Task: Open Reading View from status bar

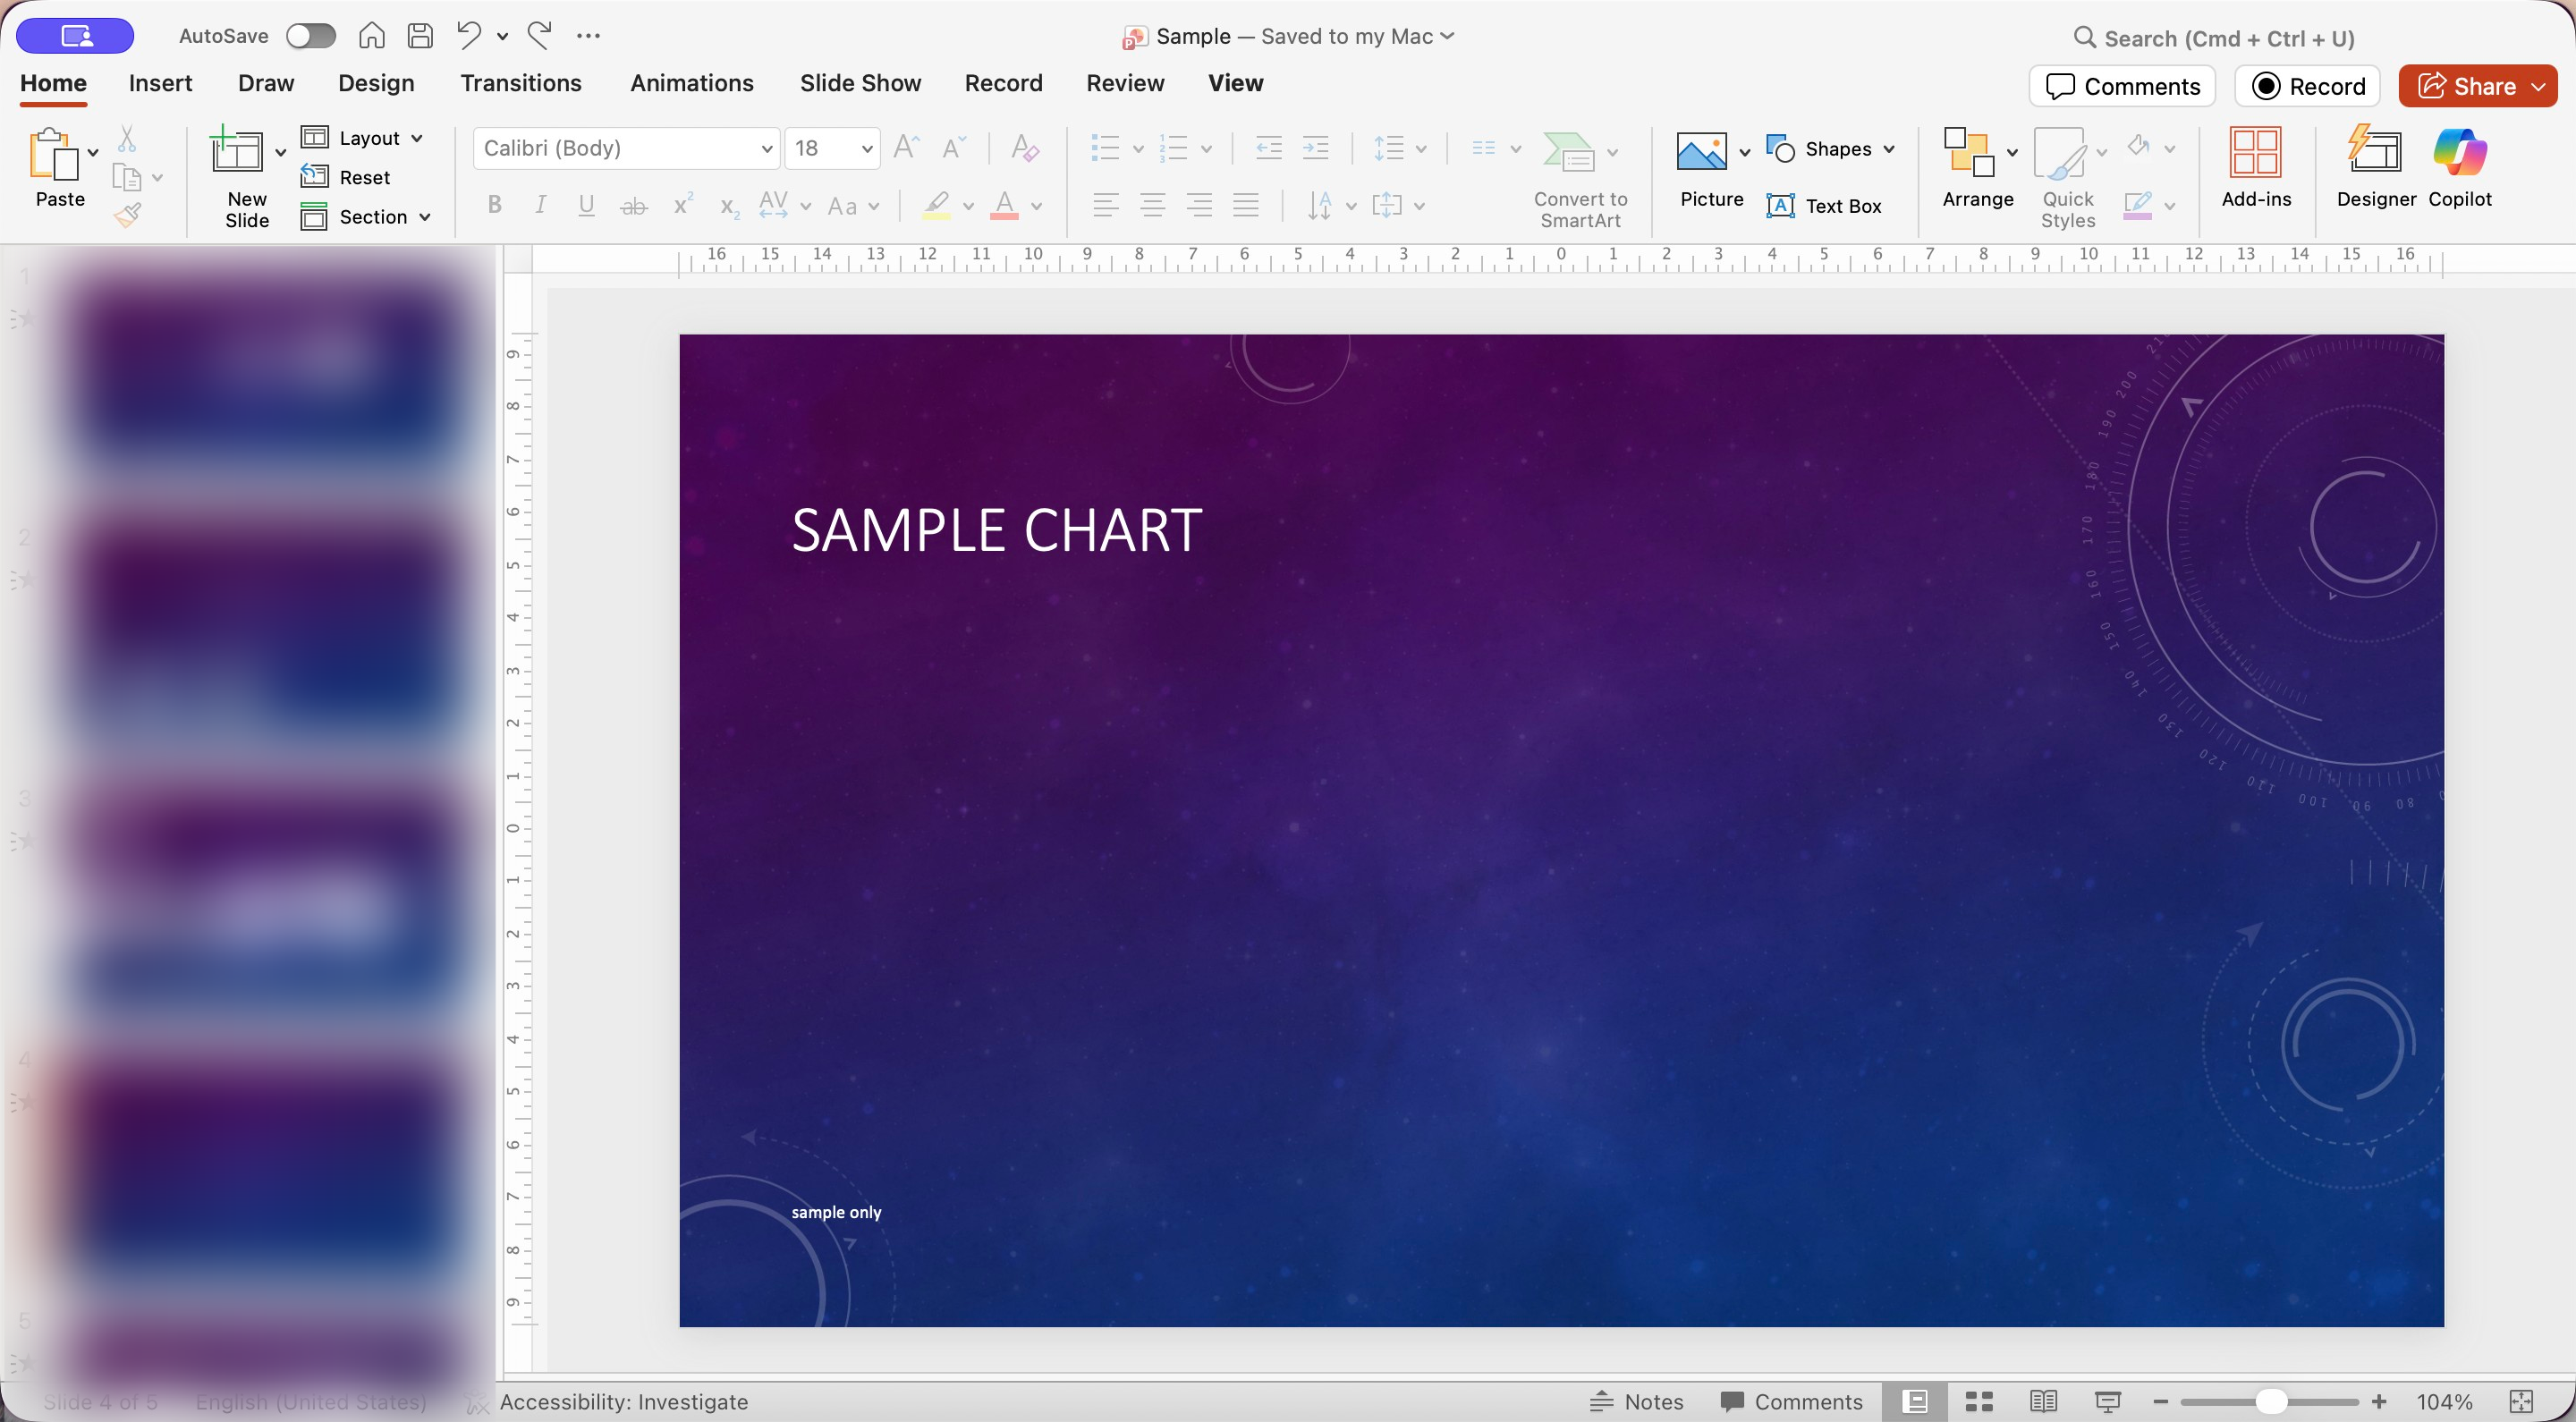Action: click(x=2043, y=1402)
